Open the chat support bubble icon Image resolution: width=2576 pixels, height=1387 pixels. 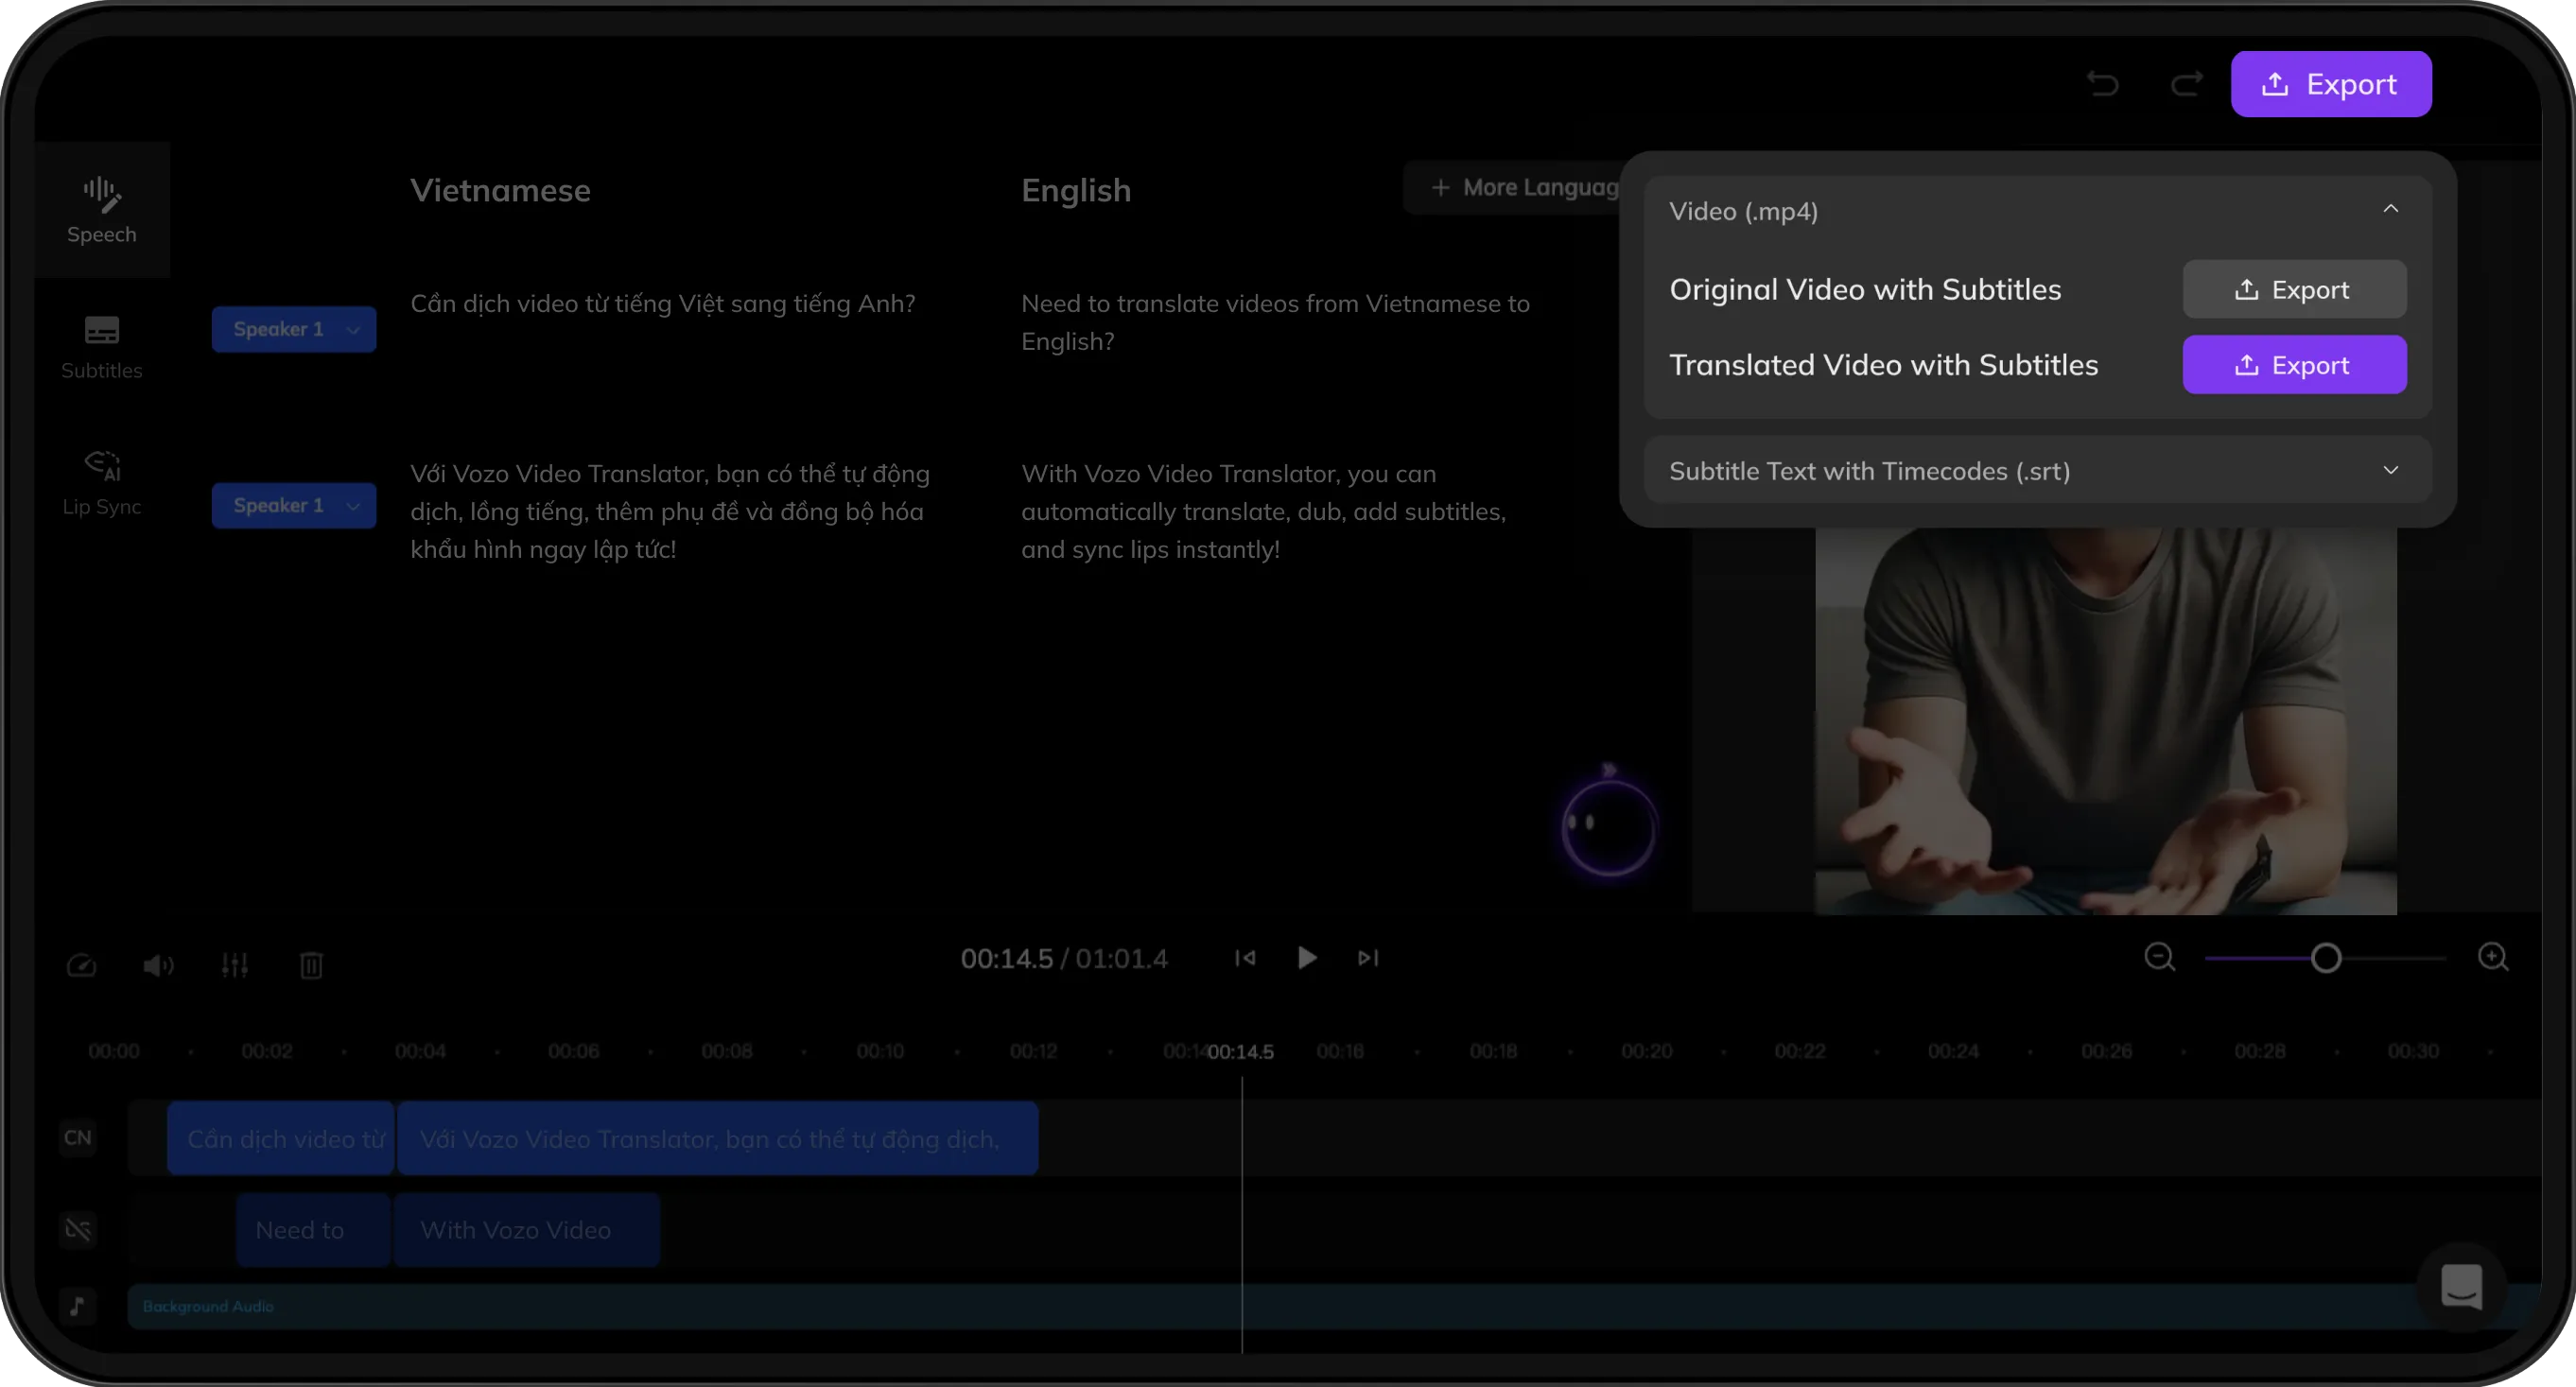click(2461, 1286)
